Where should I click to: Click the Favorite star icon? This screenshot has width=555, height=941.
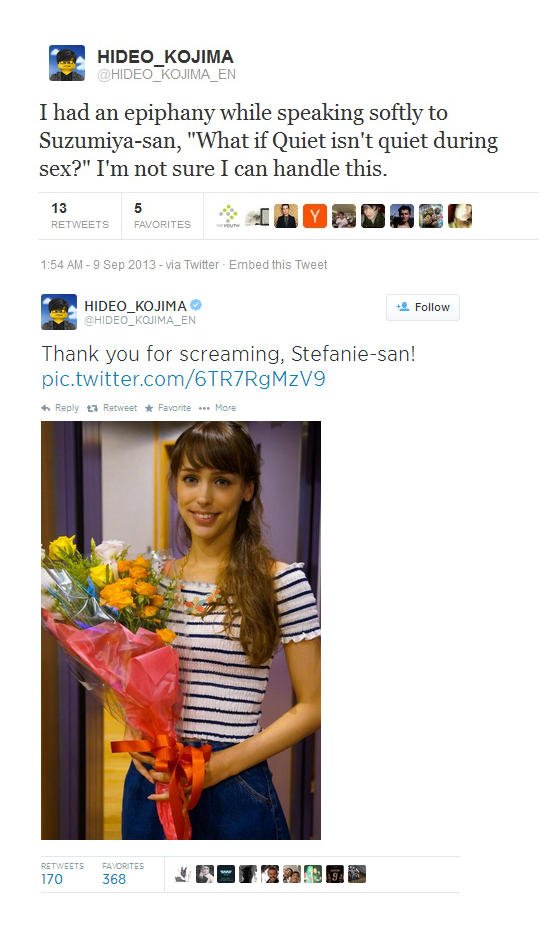pyautogui.click(x=149, y=408)
